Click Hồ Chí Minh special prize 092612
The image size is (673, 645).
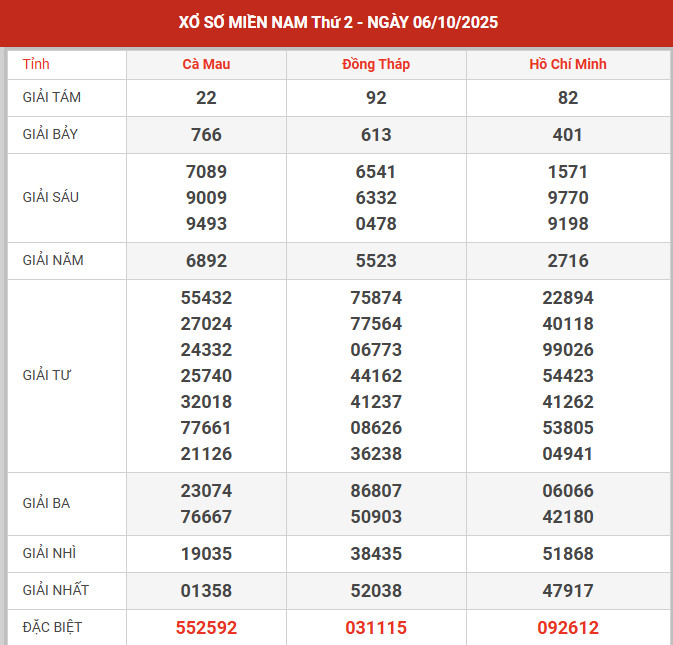(568, 628)
